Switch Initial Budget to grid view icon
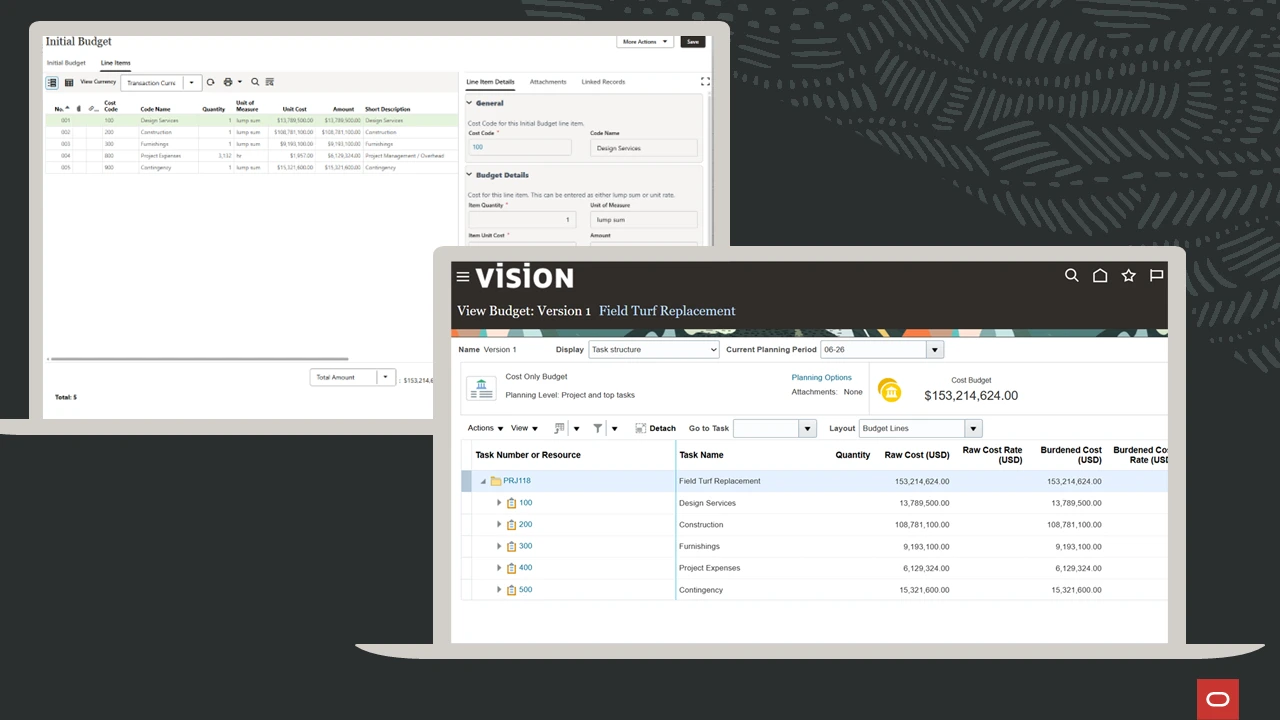The width and height of the screenshot is (1280, 720). point(69,82)
